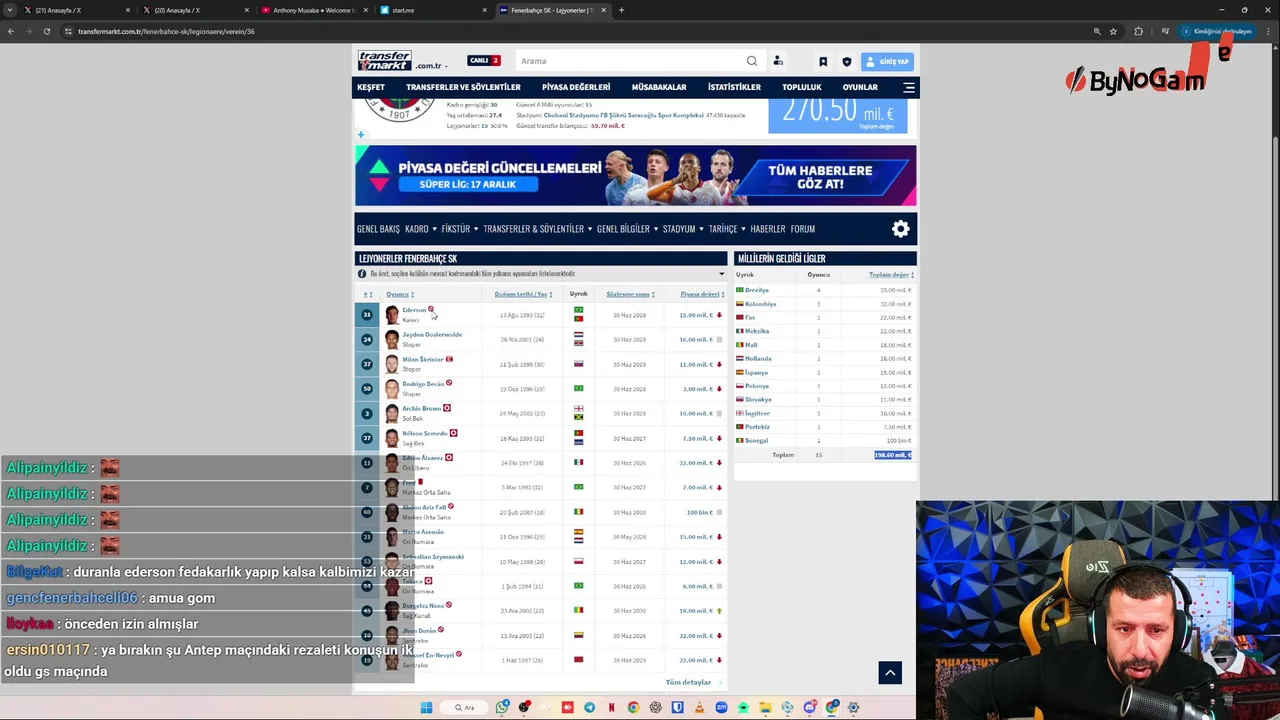Open Bitwarden icon in the taskbar

pos(677,707)
